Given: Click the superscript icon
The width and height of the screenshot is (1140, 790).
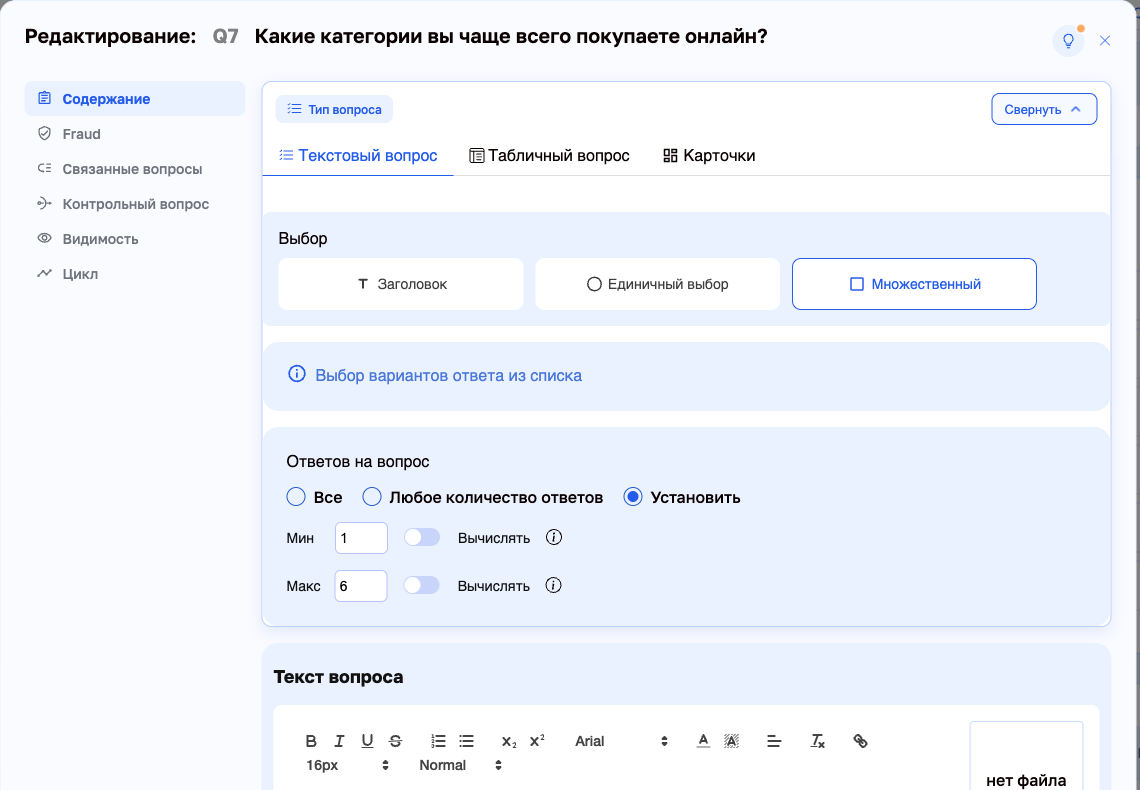Looking at the screenshot, I should coord(537,741).
